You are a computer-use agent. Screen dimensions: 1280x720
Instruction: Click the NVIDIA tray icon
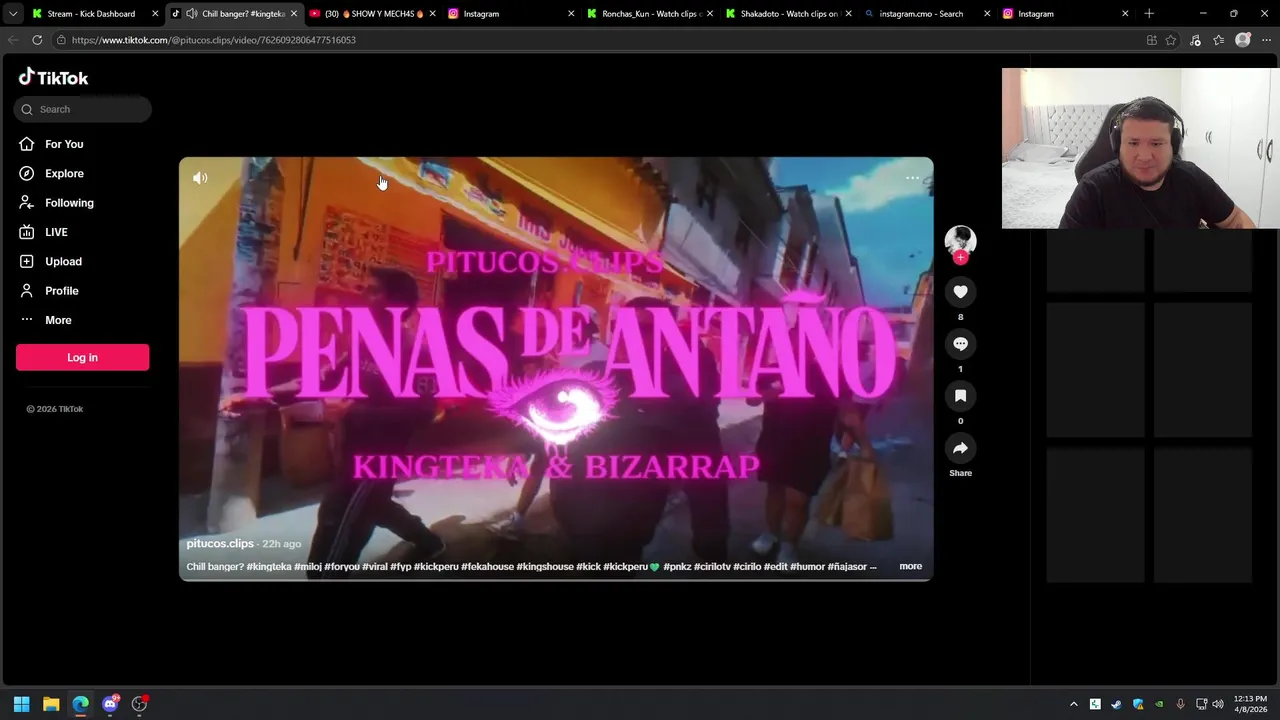1159,704
